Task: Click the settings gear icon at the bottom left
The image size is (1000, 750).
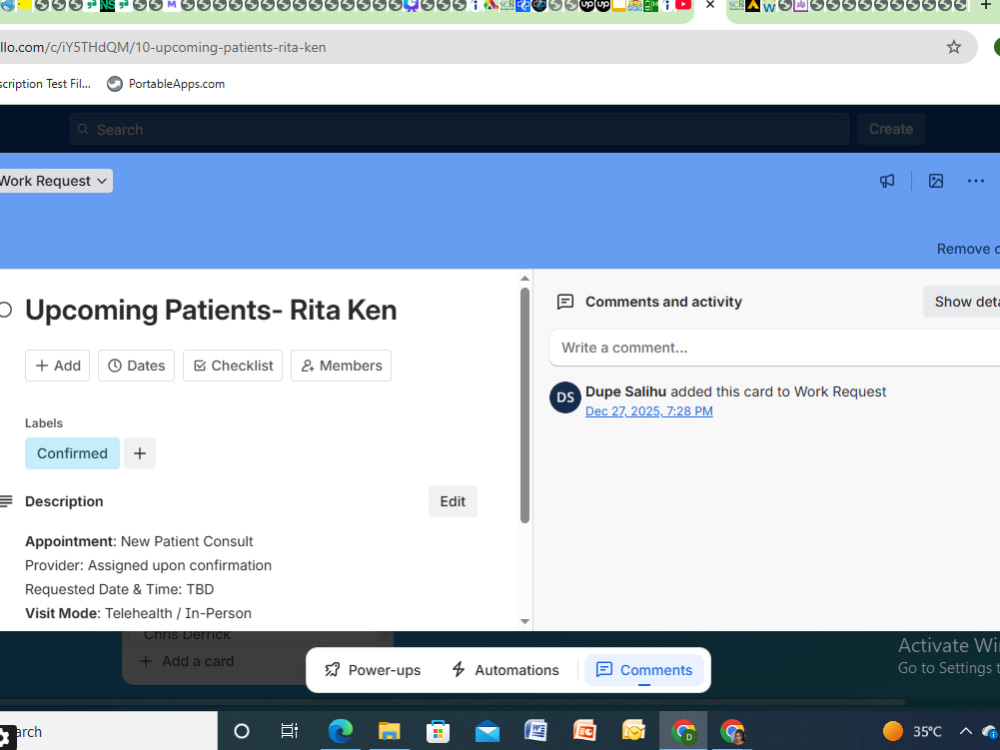Action: pos(6,738)
